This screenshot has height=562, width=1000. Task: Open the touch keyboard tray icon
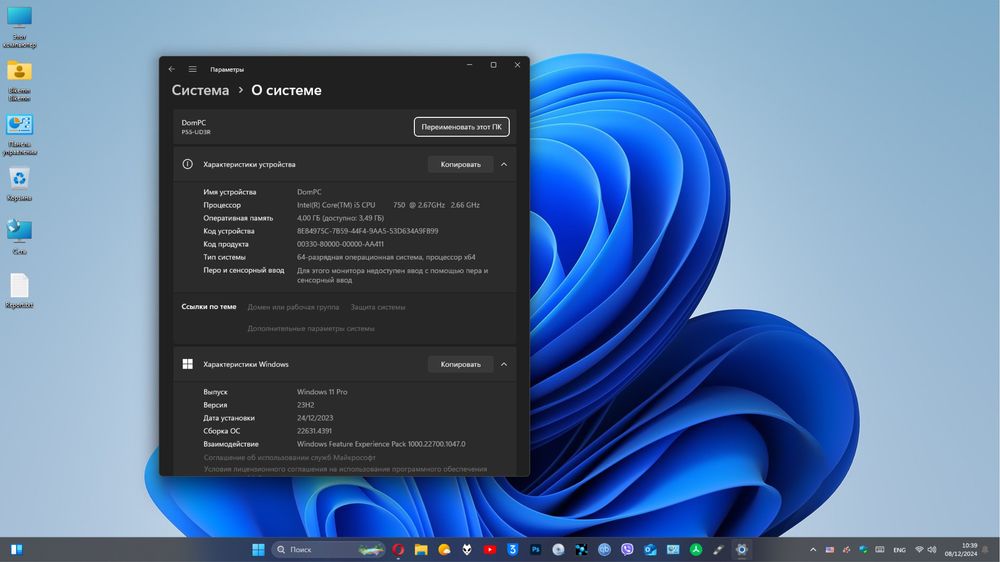[880, 549]
